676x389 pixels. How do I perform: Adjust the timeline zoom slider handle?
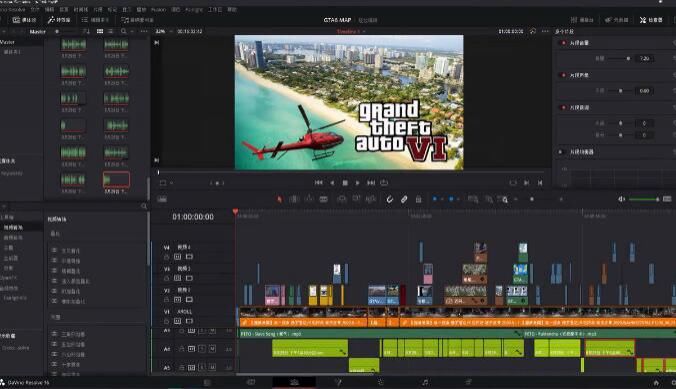pos(532,199)
